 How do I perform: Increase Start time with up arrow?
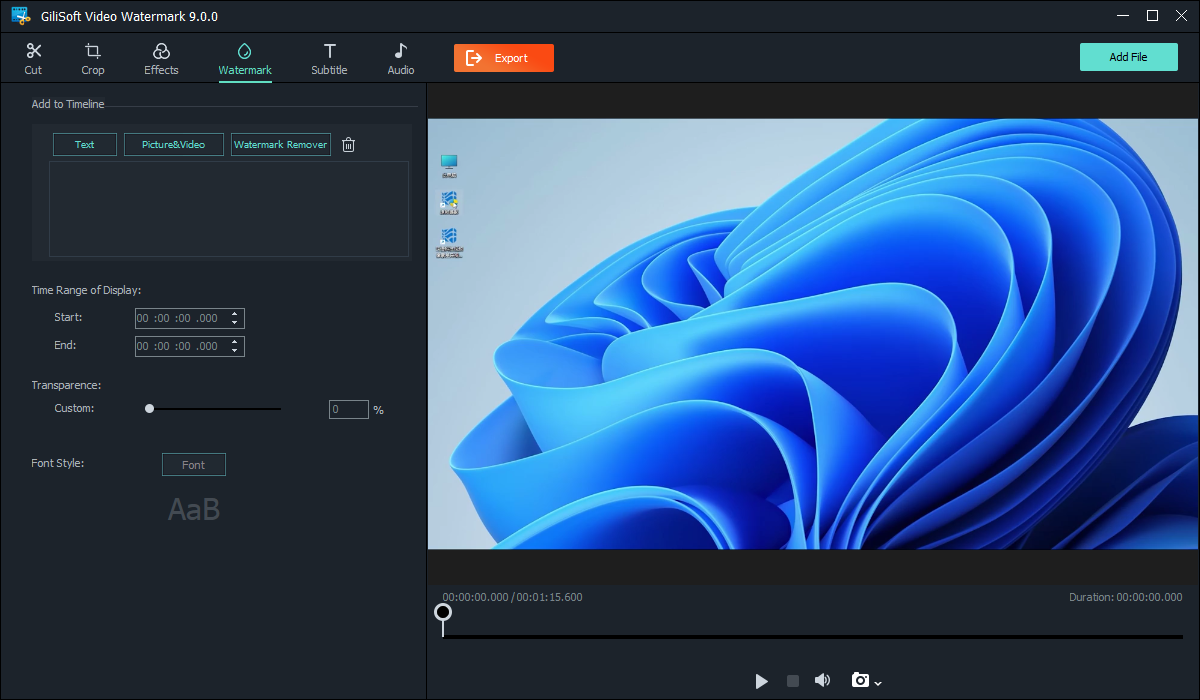coord(235,314)
